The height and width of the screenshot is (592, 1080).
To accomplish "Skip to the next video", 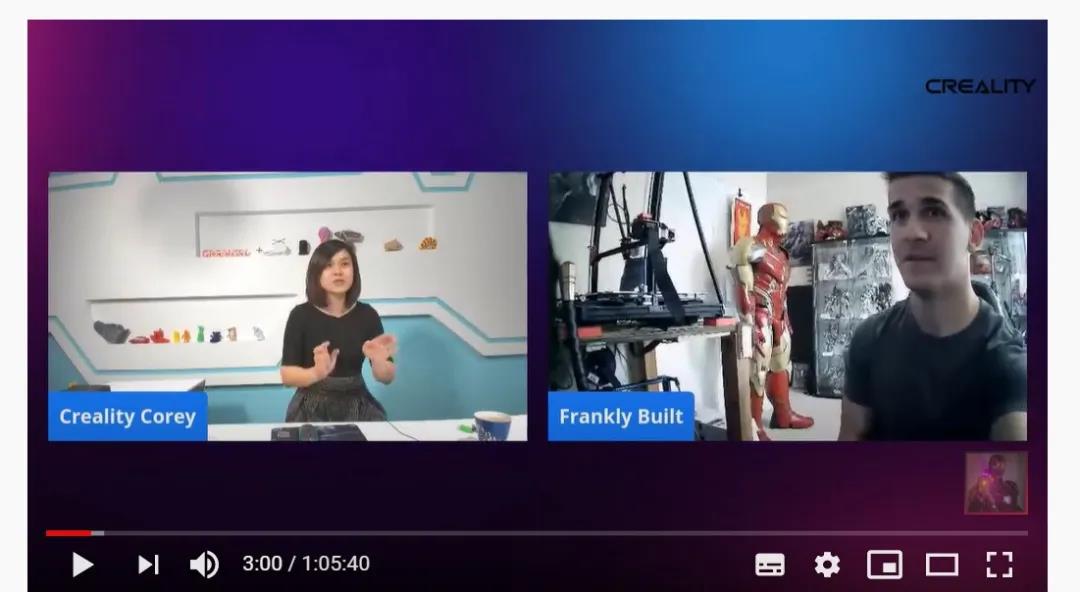I will [x=148, y=564].
